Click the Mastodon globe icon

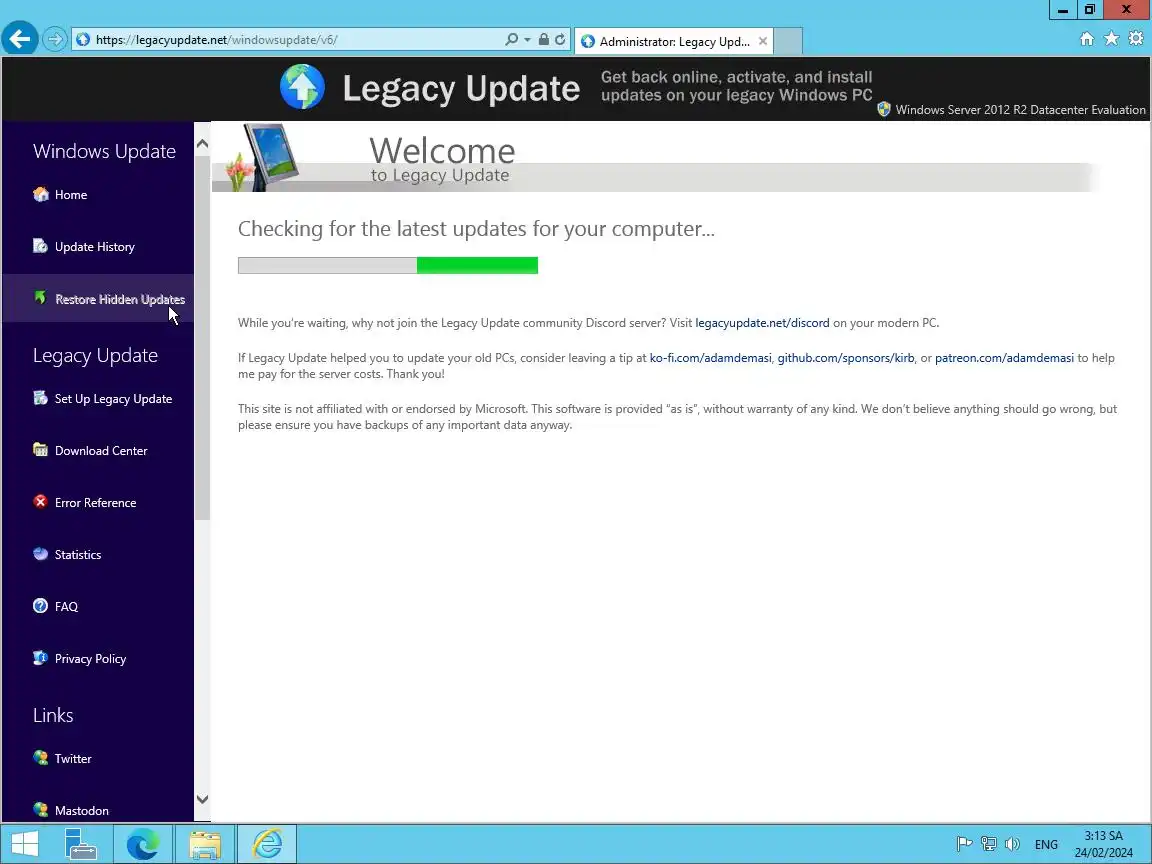pos(40,810)
